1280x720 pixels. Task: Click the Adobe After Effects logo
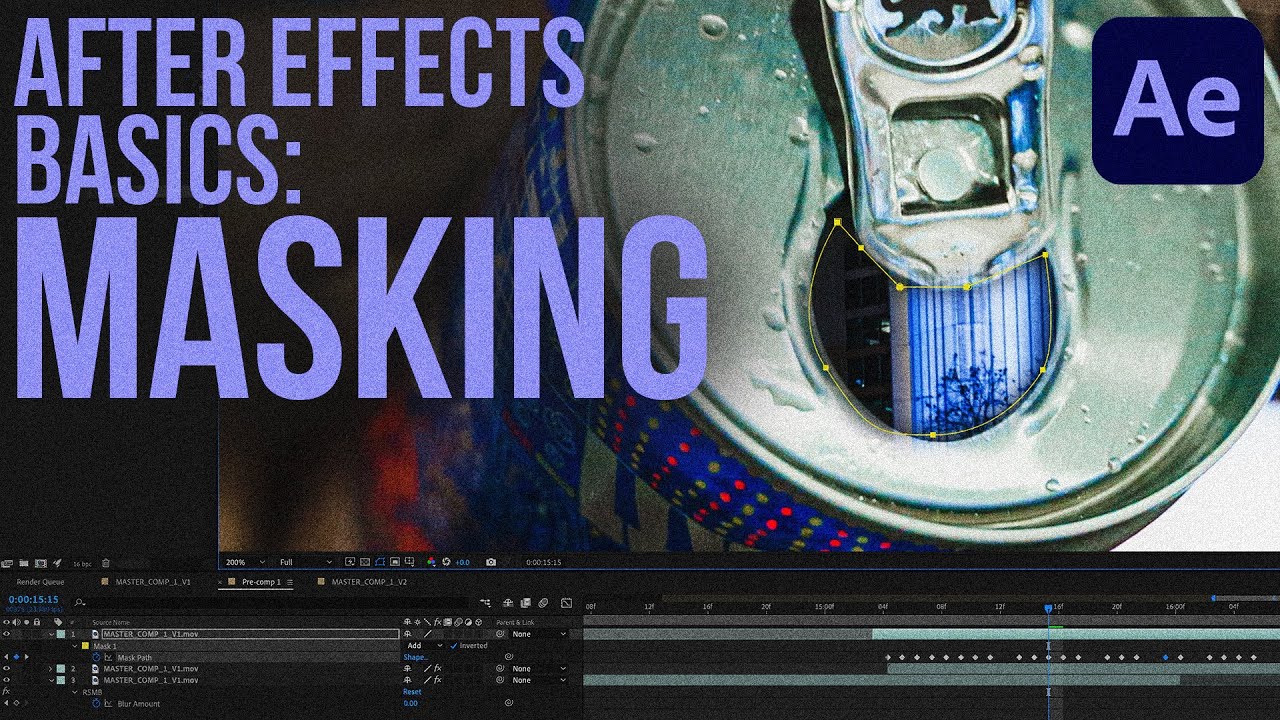(1177, 100)
